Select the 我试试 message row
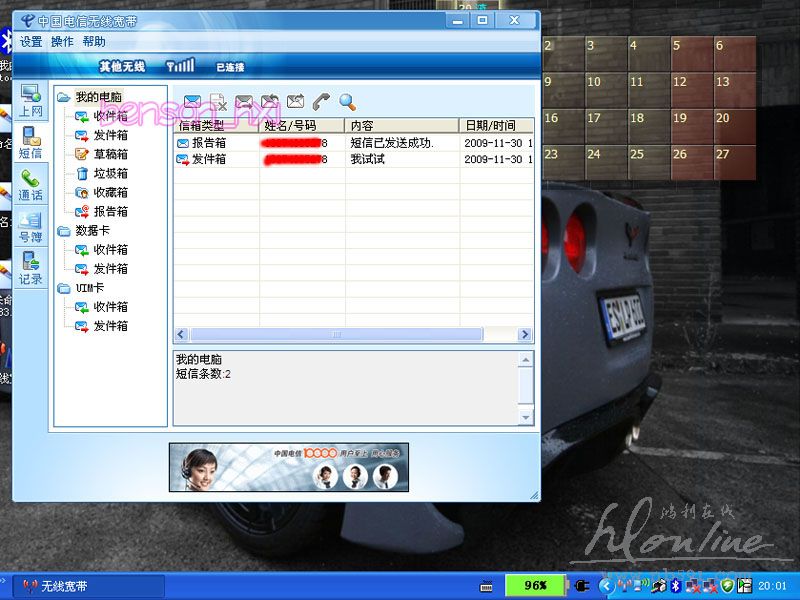 coord(367,160)
